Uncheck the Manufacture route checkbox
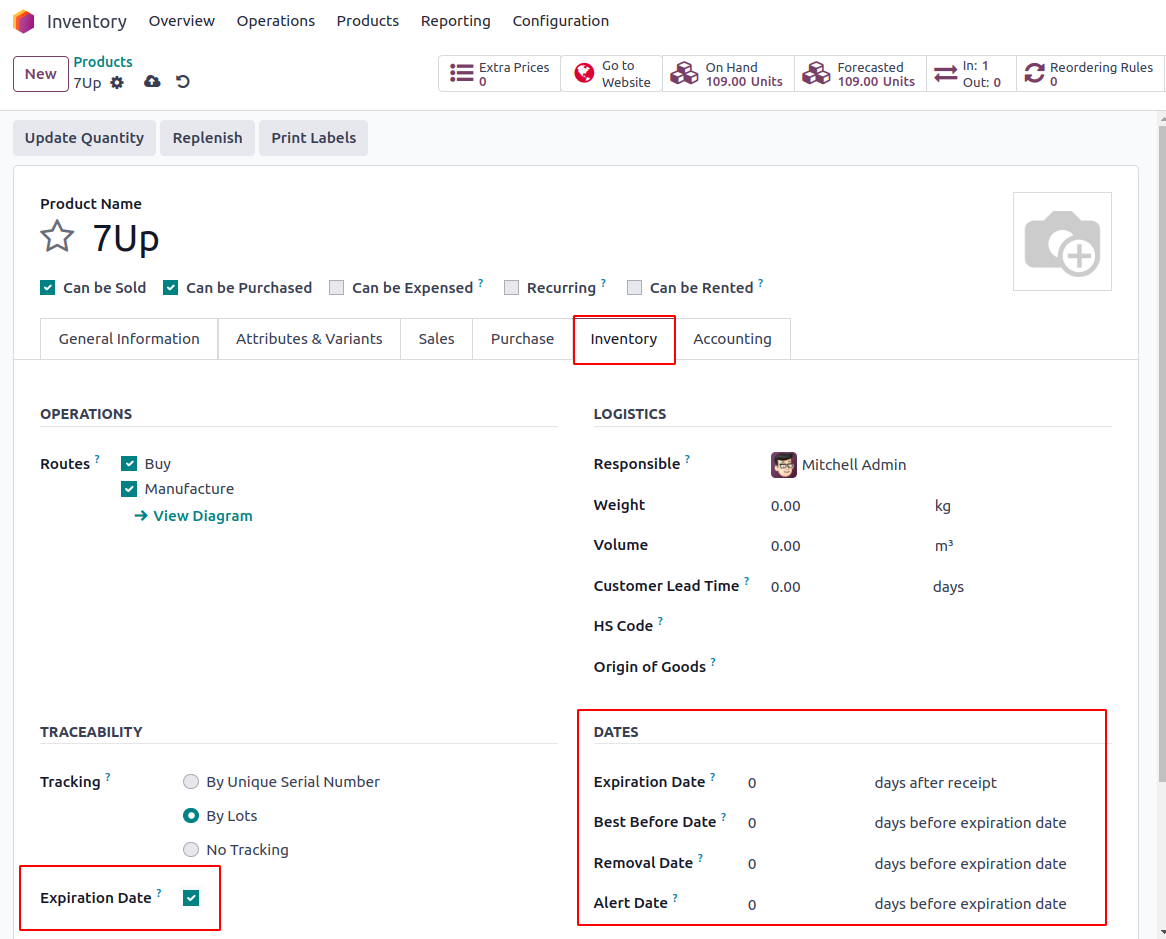 pos(129,489)
